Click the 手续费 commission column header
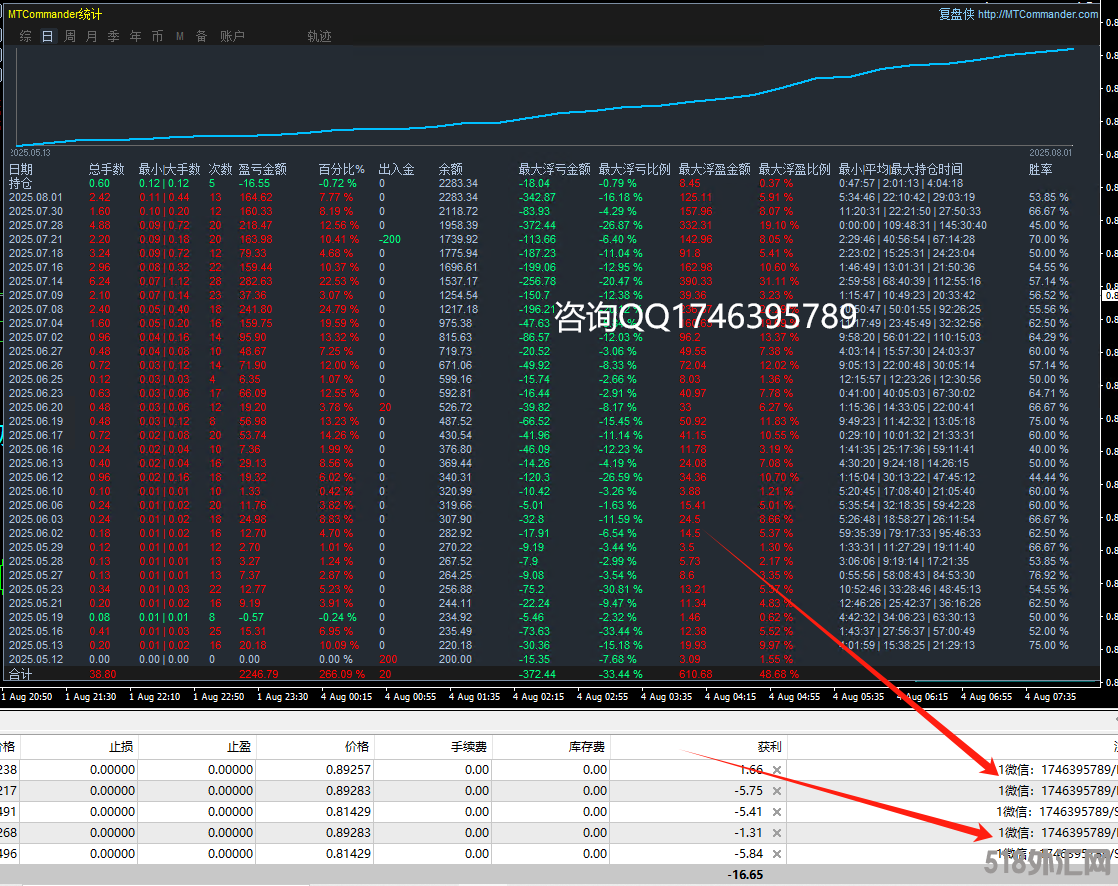The image size is (1118, 886). coord(470,746)
